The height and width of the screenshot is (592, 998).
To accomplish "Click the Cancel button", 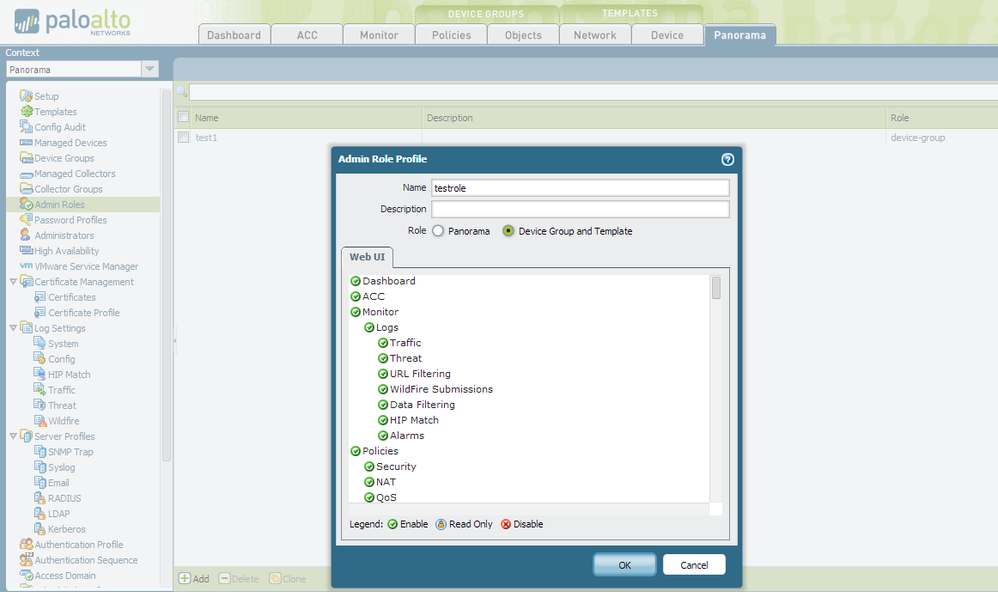I will coord(694,565).
